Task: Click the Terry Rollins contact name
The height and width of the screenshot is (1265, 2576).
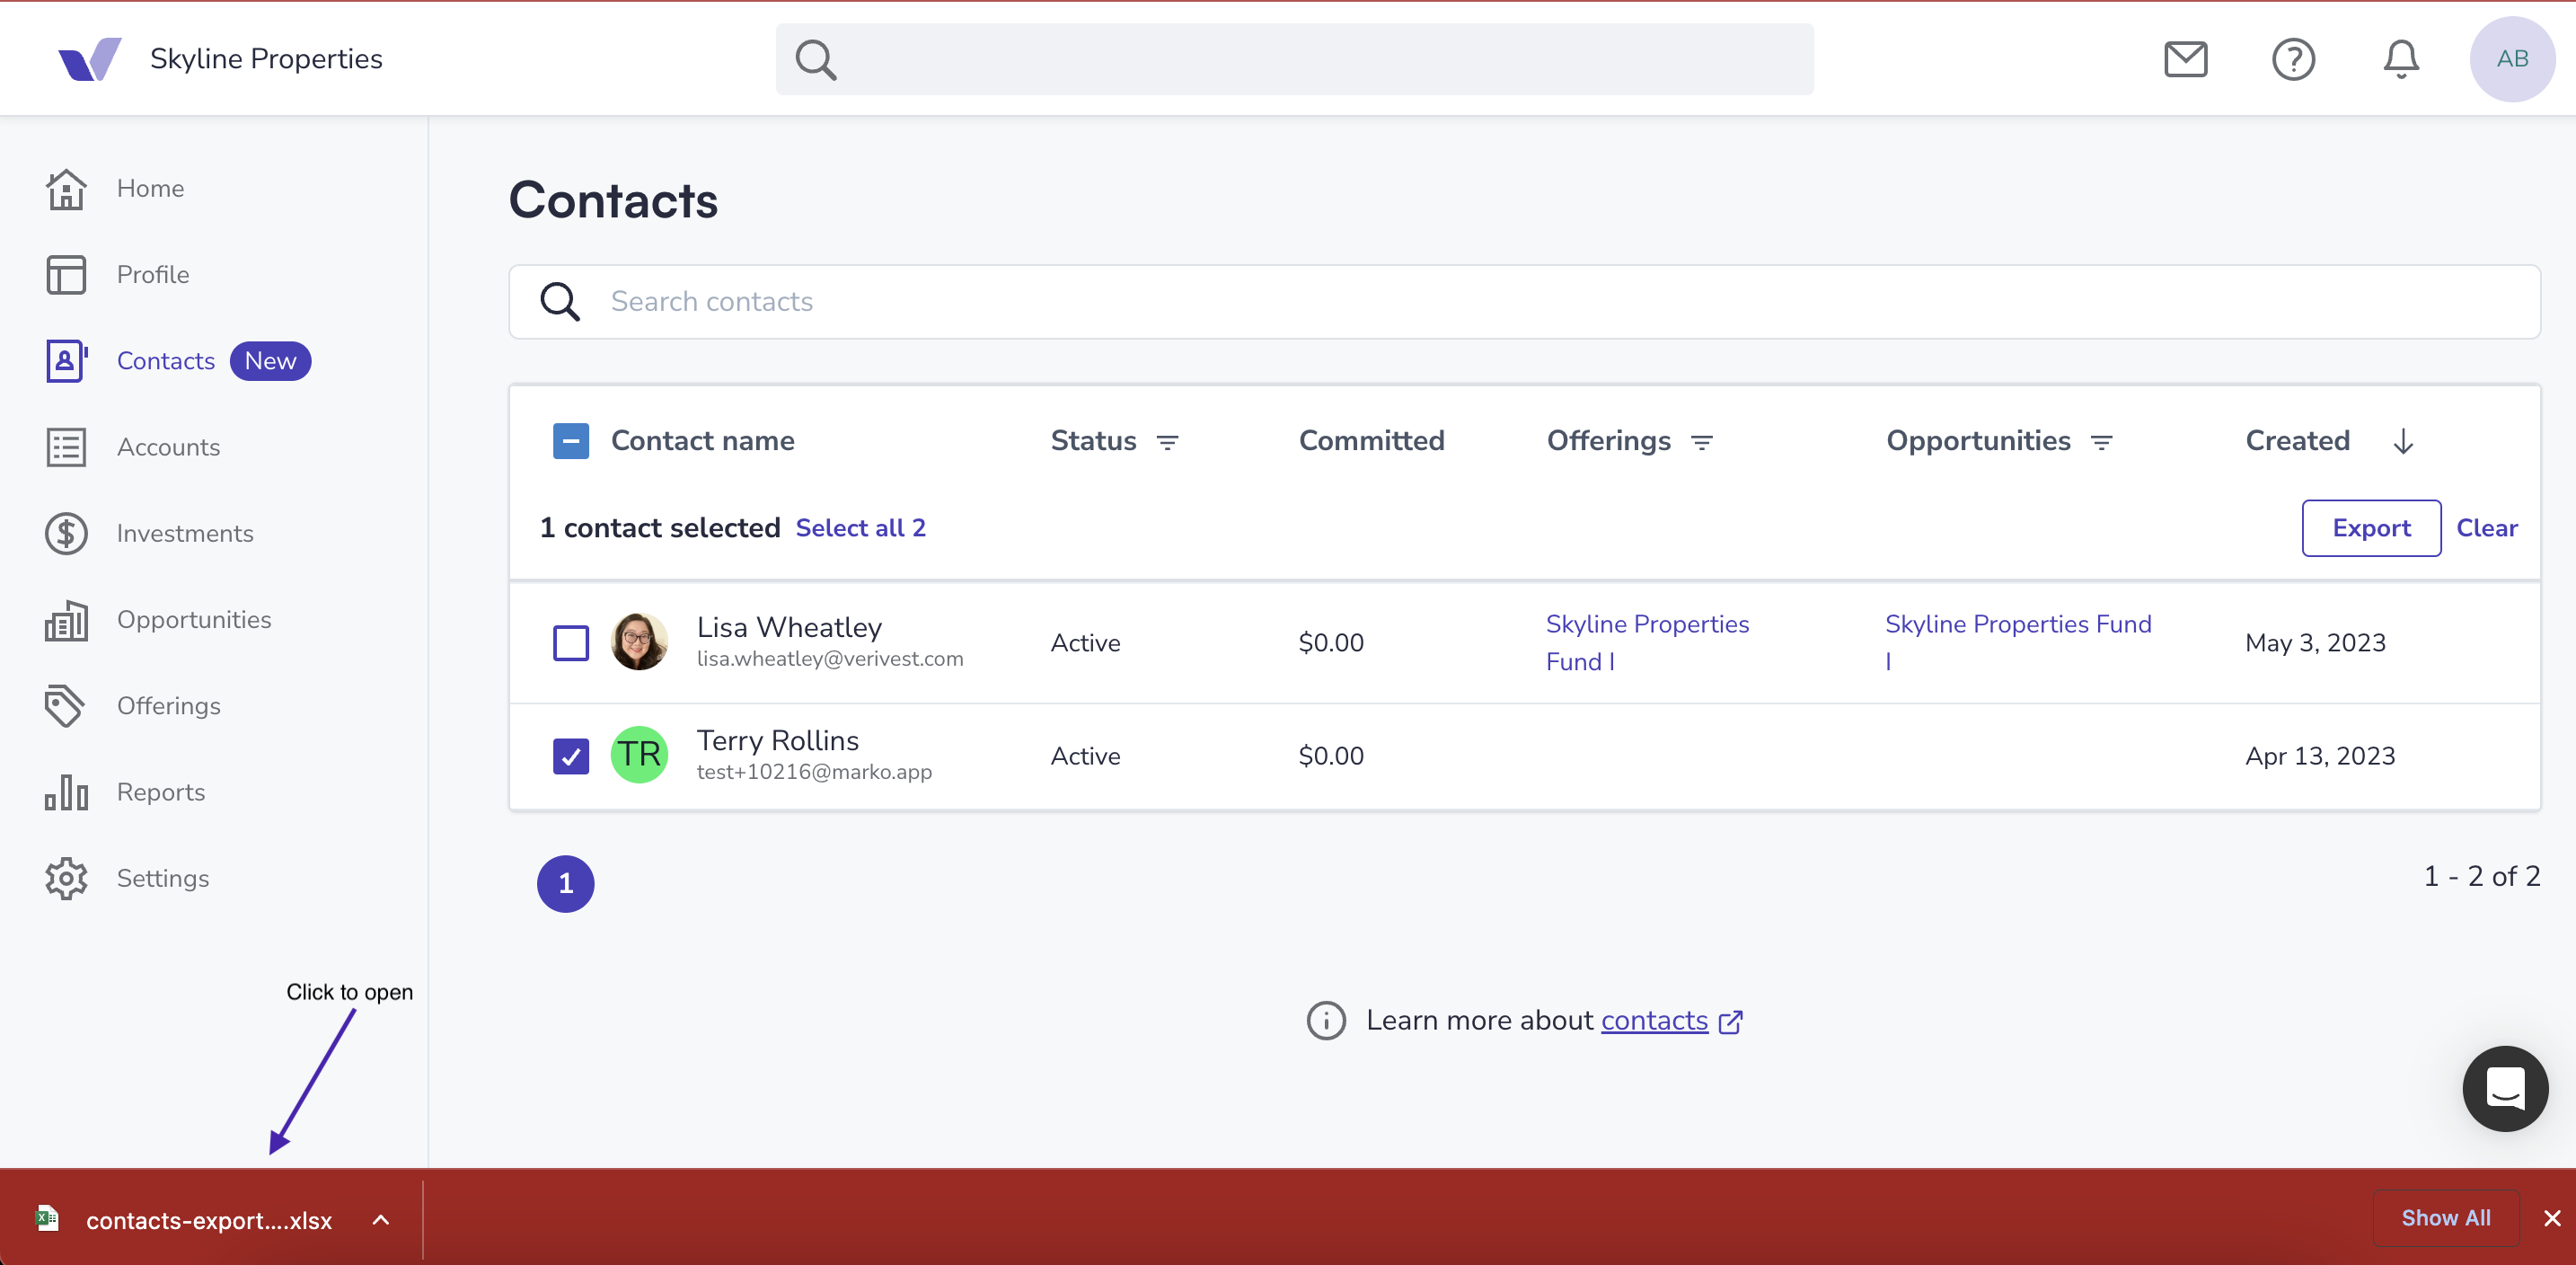Action: pyautogui.click(x=778, y=741)
